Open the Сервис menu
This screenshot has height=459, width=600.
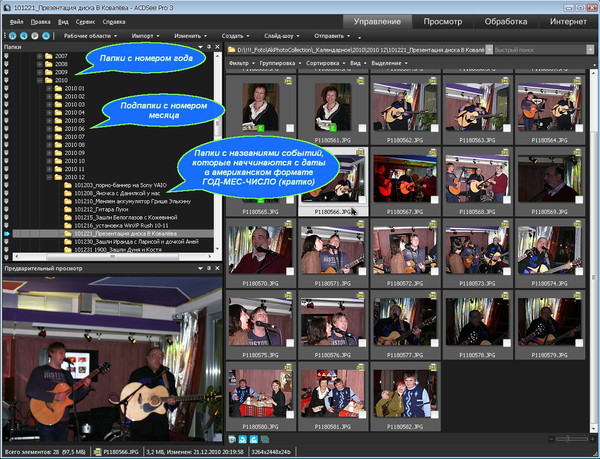click(x=85, y=22)
